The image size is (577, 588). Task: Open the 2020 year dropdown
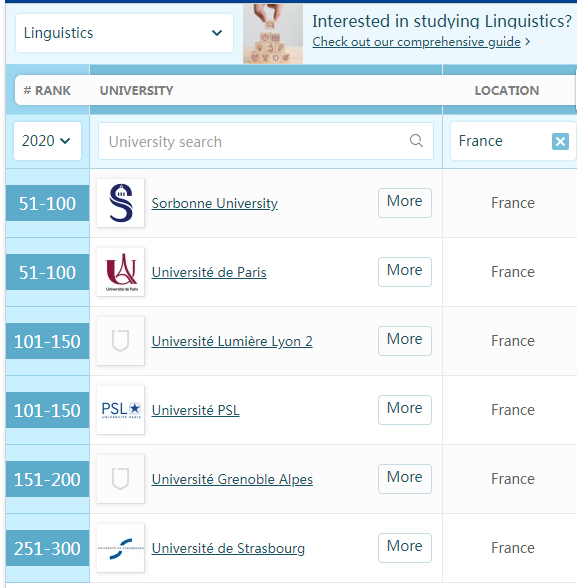(47, 141)
